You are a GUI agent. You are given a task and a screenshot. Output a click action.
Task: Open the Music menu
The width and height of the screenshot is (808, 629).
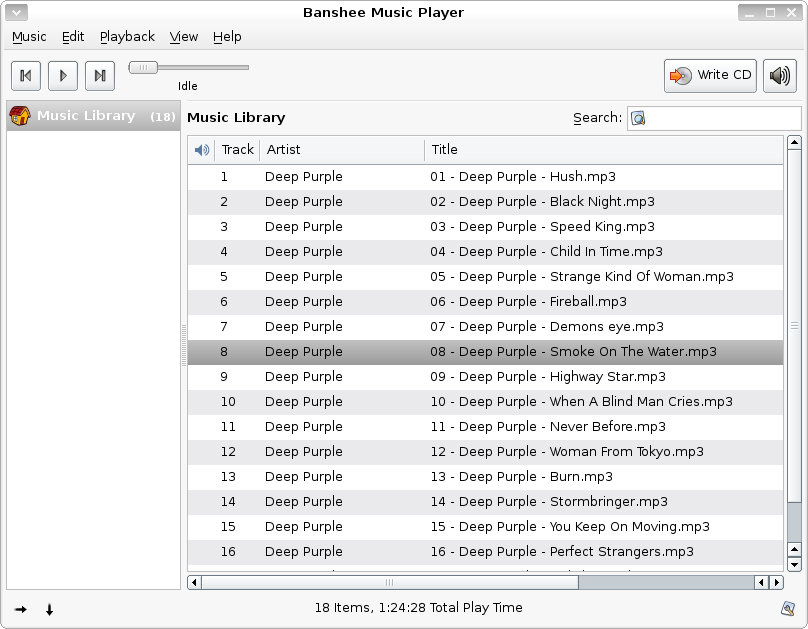tap(29, 37)
